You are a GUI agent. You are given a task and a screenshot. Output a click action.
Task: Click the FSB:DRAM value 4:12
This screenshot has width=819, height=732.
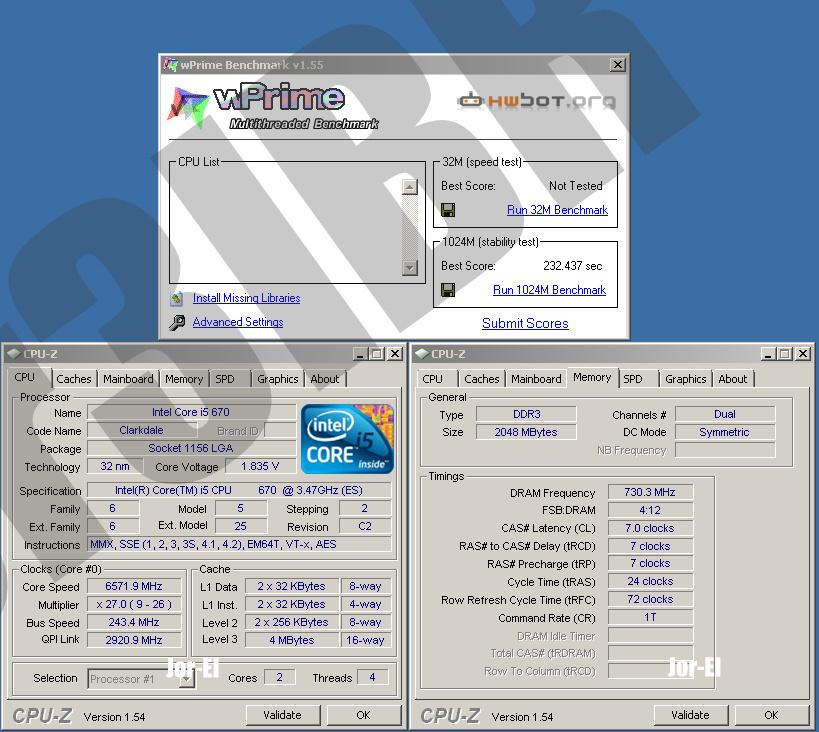(650, 510)
